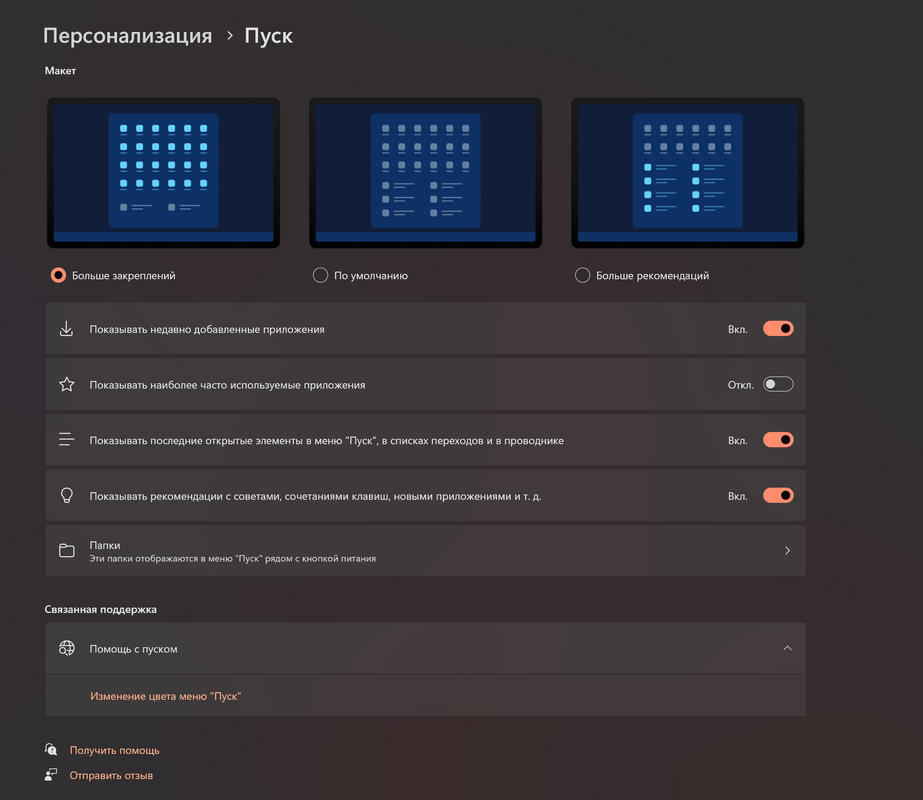Click the Связанная поддержка heading
This screenshot has width=923, height=800.
[x=101, y=609]
